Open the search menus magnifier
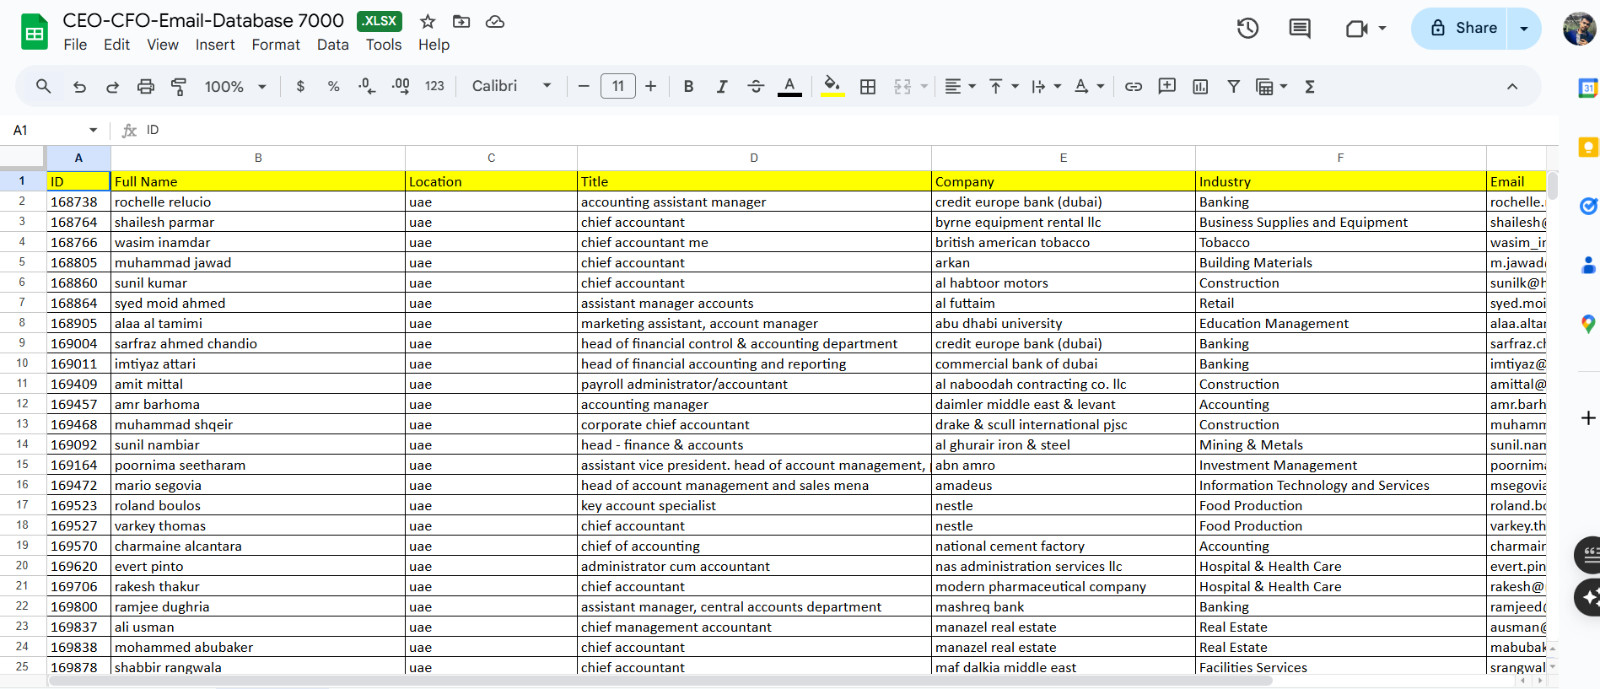This screenshot has width=1600, height=689. 43,86
